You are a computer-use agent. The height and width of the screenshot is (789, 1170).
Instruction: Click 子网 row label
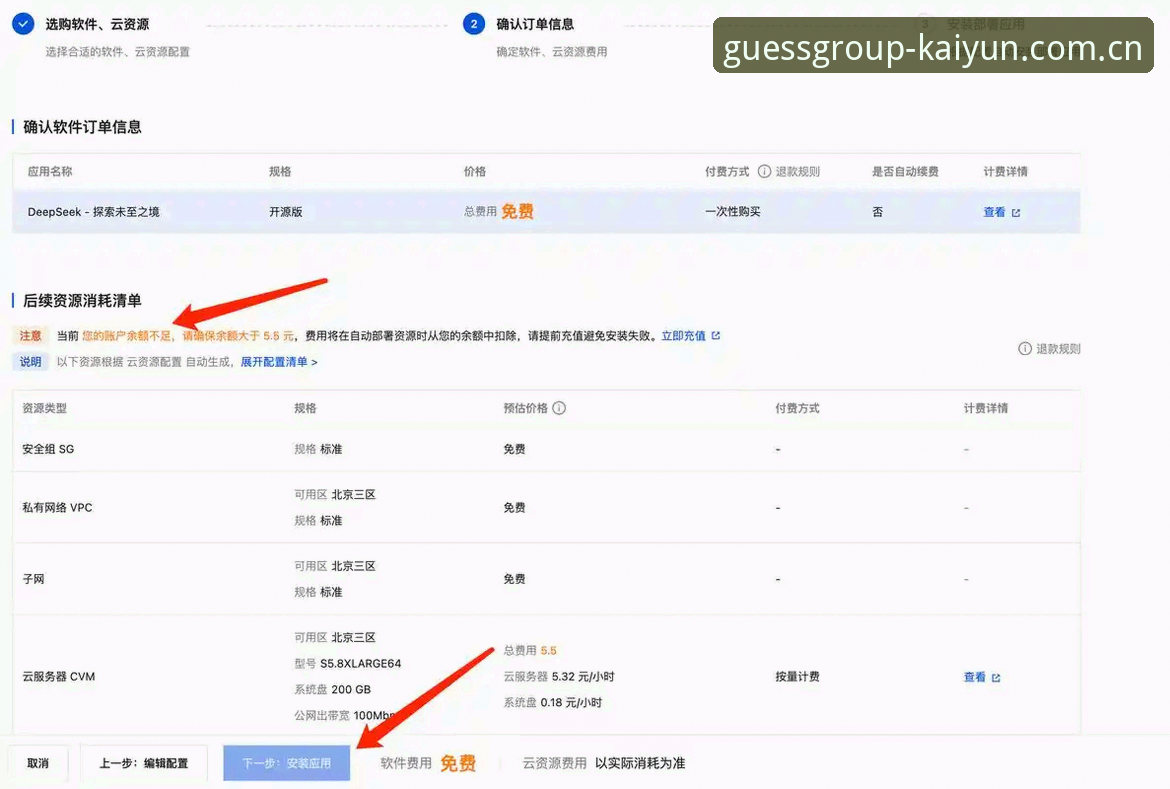33,579
